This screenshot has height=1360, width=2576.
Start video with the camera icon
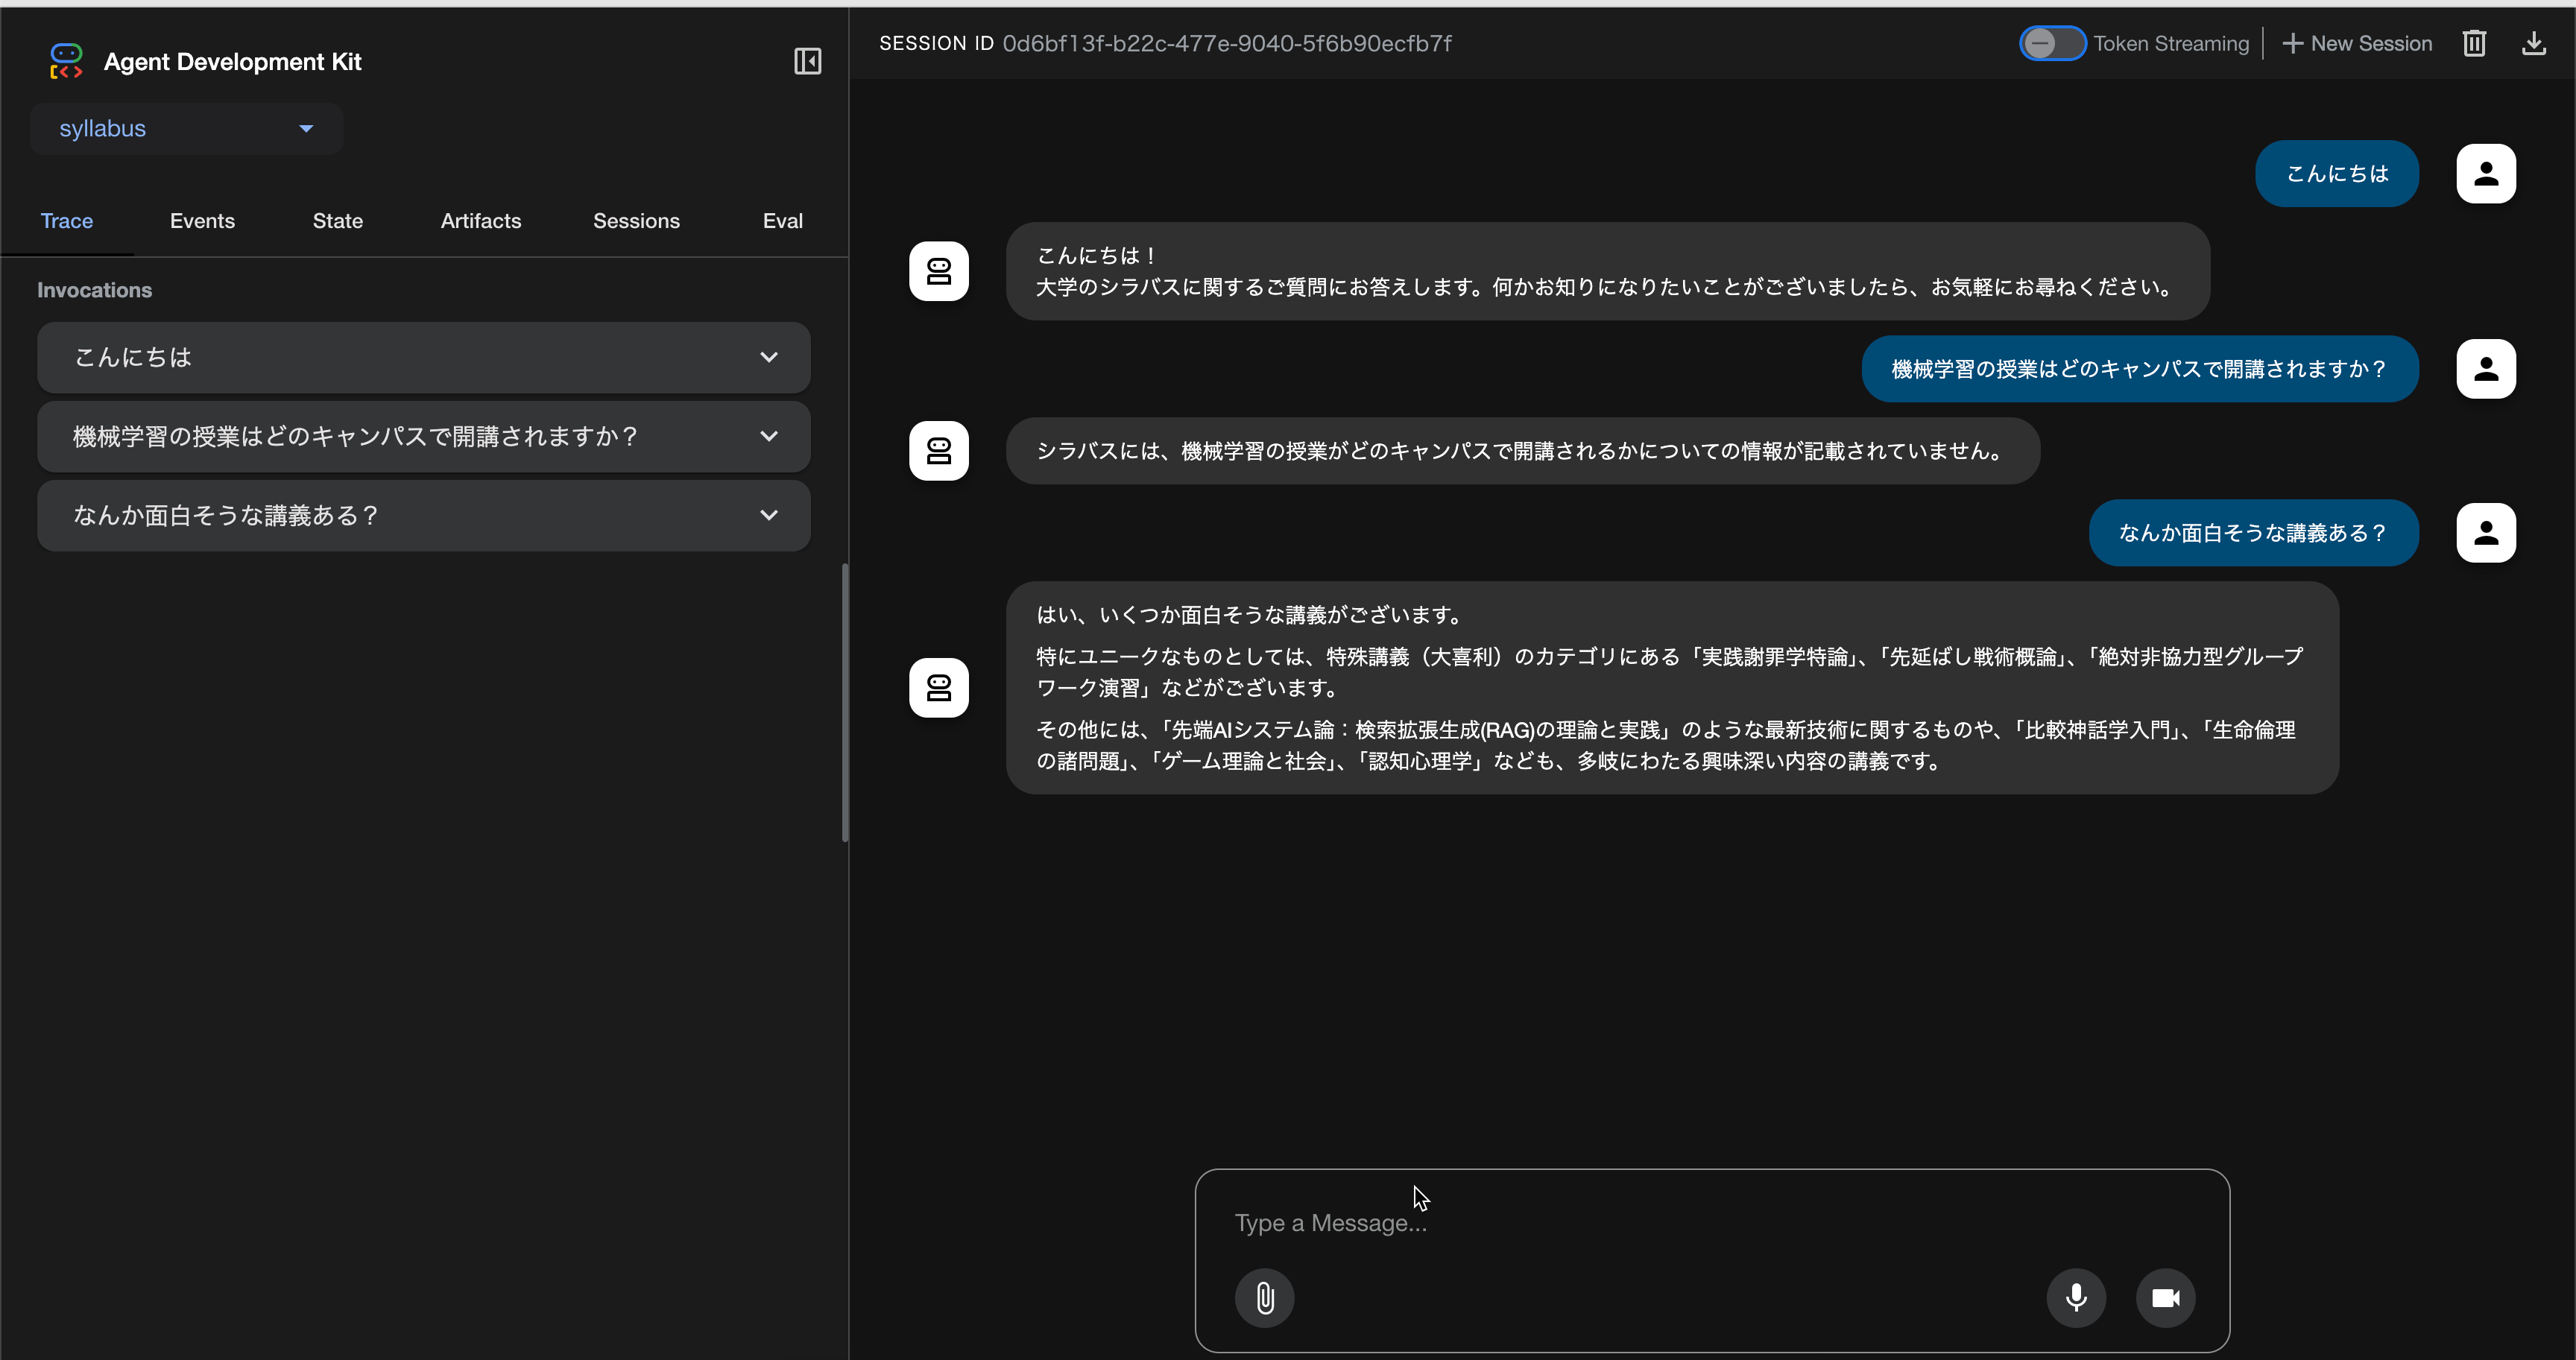[2165, 1298]
